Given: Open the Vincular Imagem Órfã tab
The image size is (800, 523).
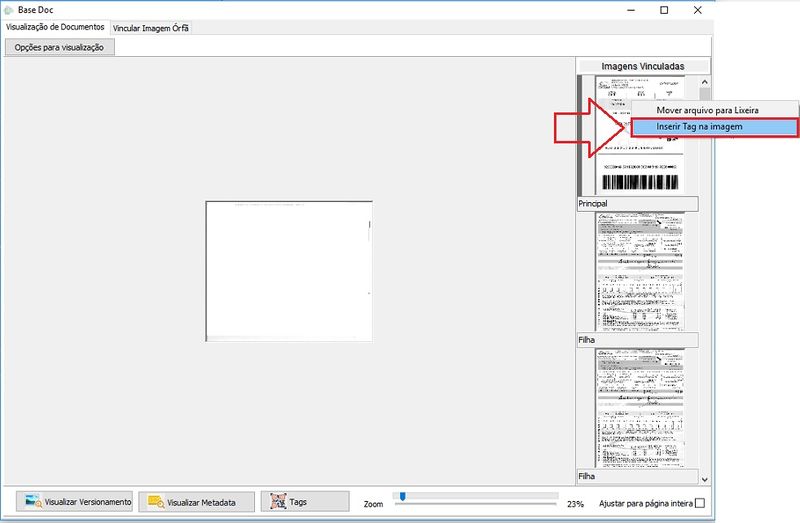Looking at the screenshot, I should (x=151, y=27).
